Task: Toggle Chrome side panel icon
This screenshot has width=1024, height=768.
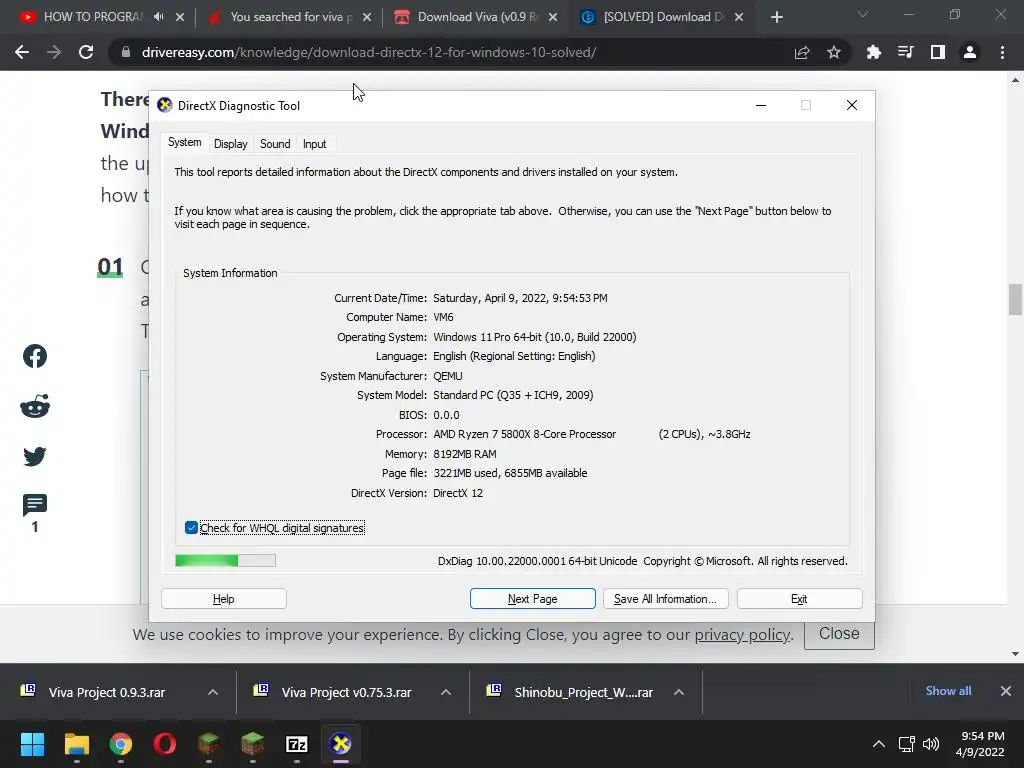Action: [938, 52]
